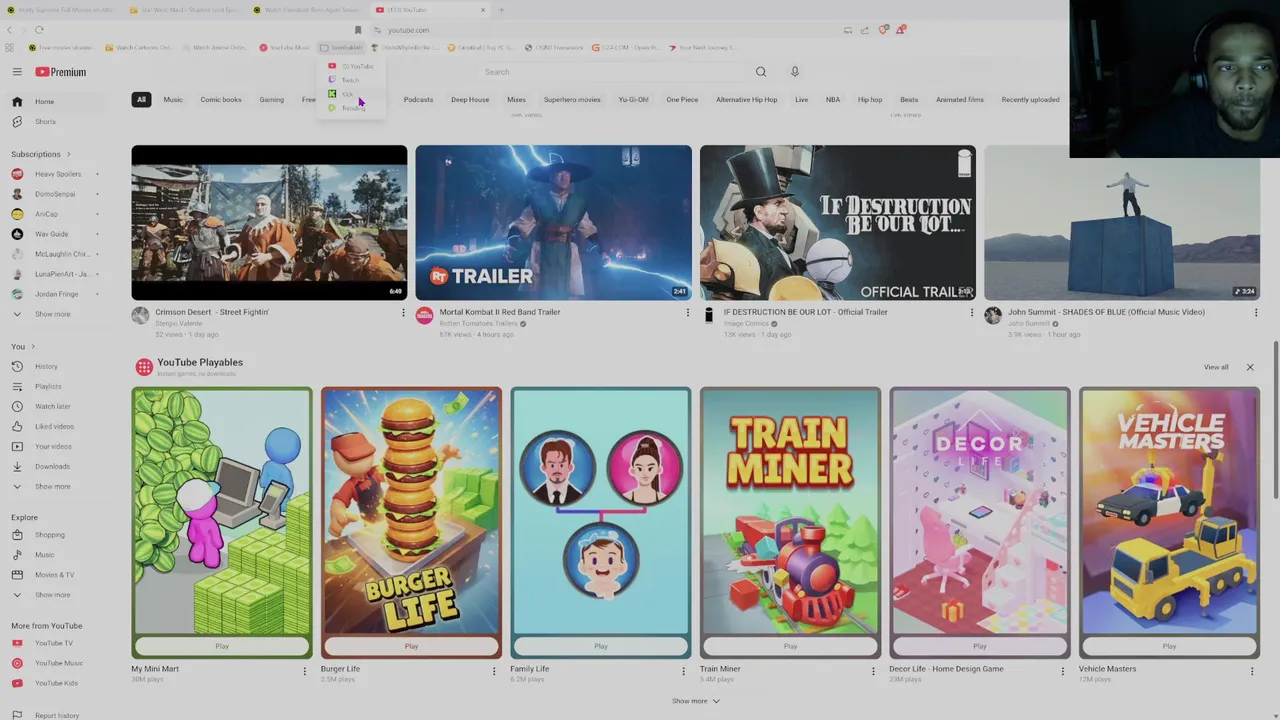The image size is (1280, 720).
Task: Select the One Piece filter chip
Action: [x=682, y=99]
